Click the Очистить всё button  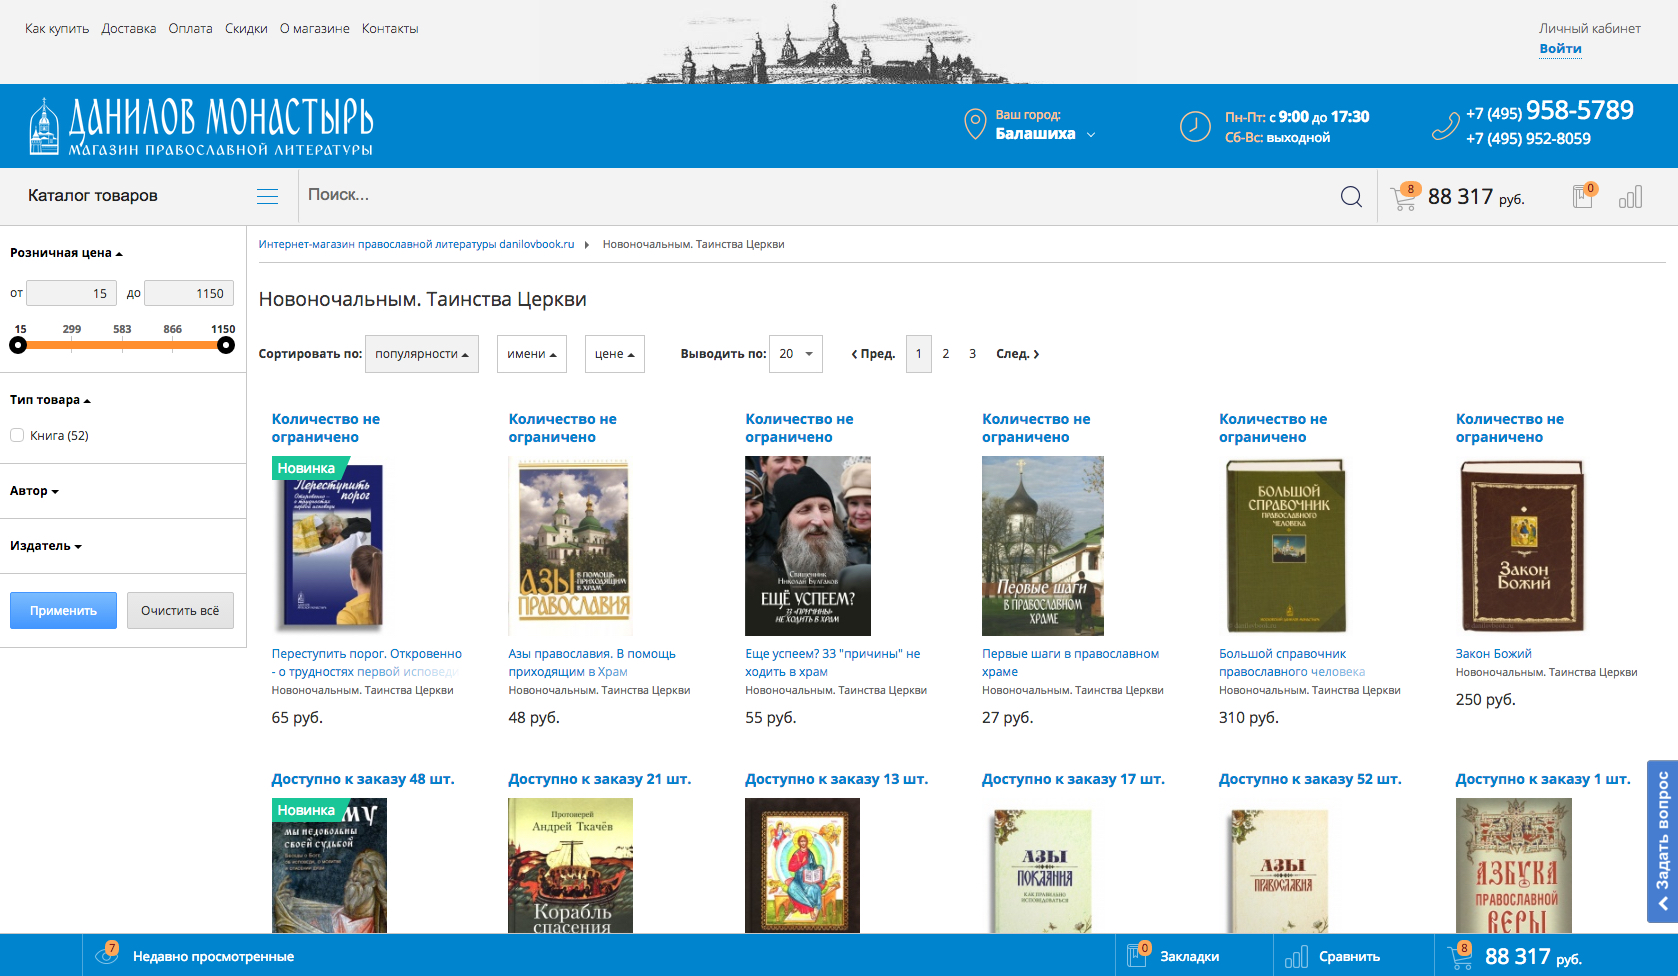180,611
